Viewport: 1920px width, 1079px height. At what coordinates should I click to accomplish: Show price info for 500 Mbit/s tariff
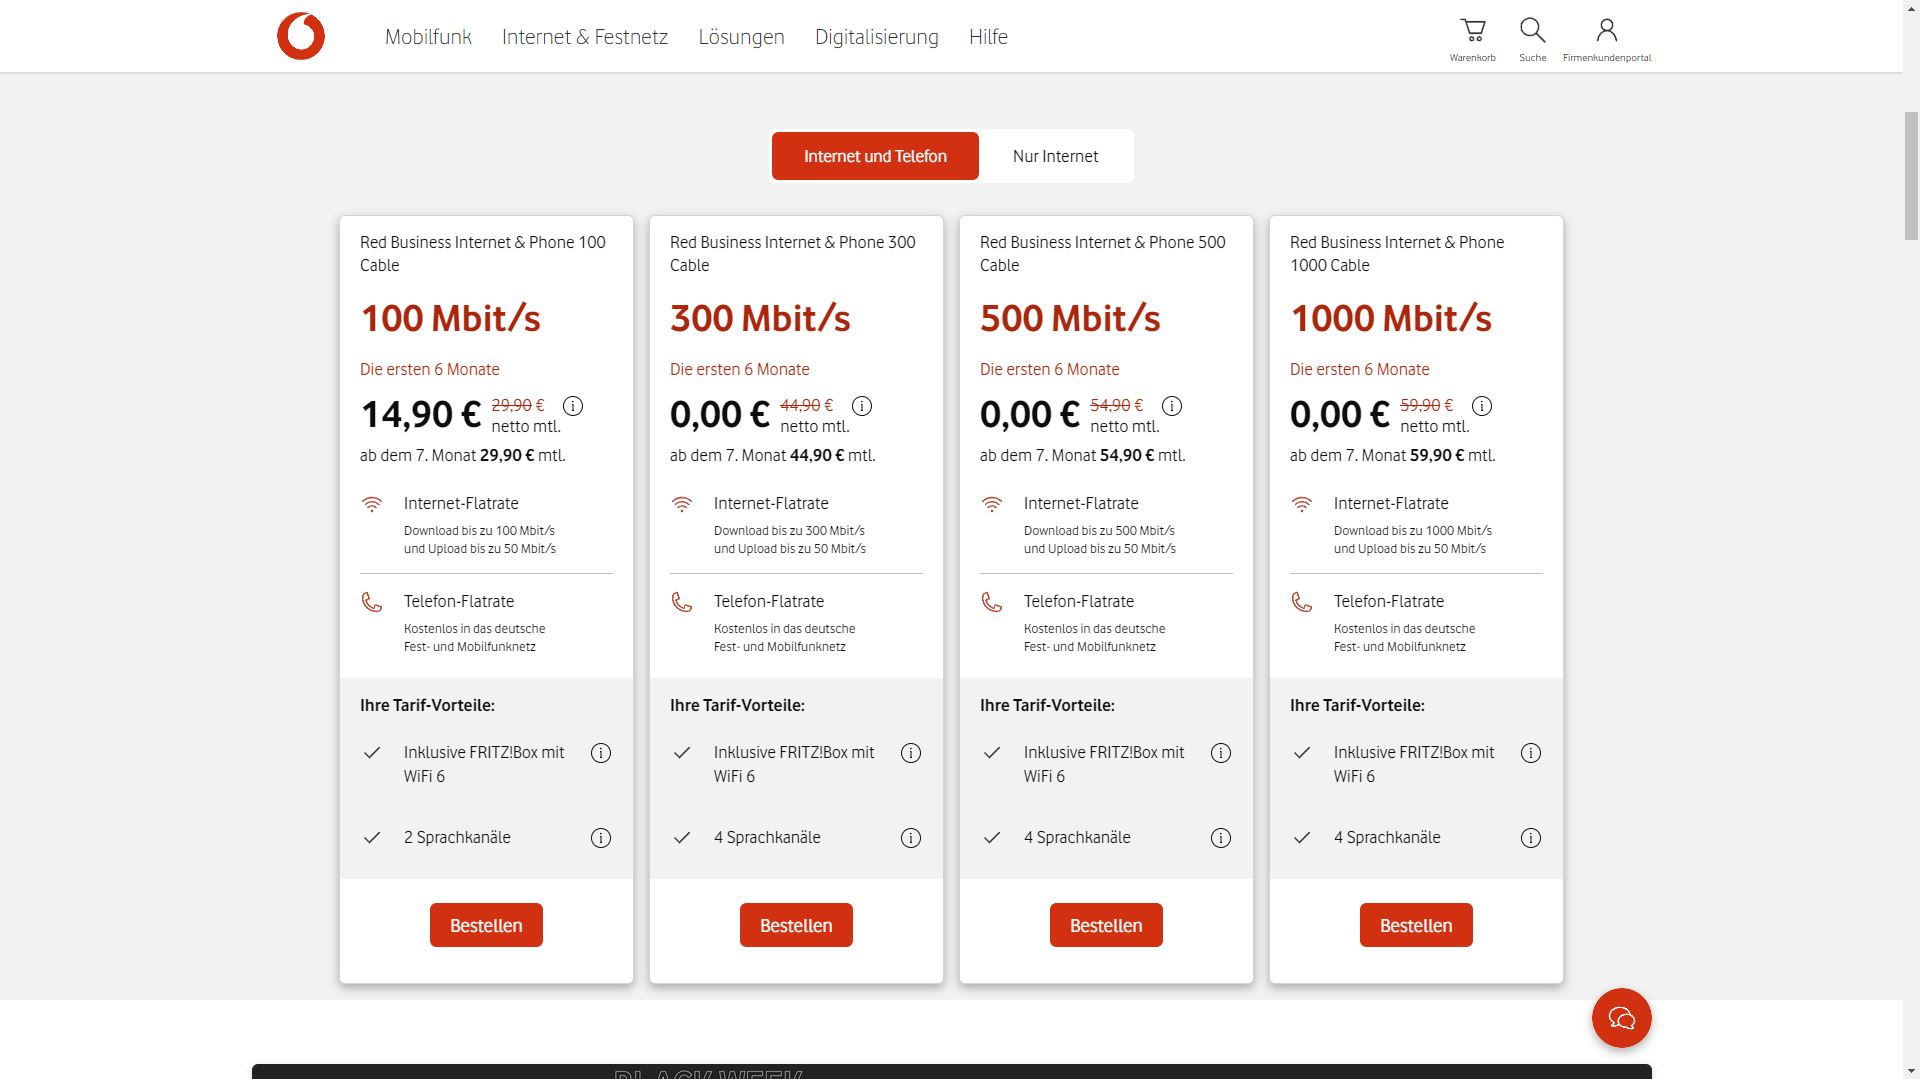1172,406
